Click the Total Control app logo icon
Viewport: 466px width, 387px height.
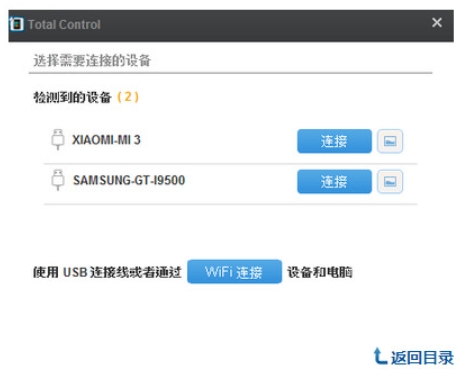[x=16, y=24]
